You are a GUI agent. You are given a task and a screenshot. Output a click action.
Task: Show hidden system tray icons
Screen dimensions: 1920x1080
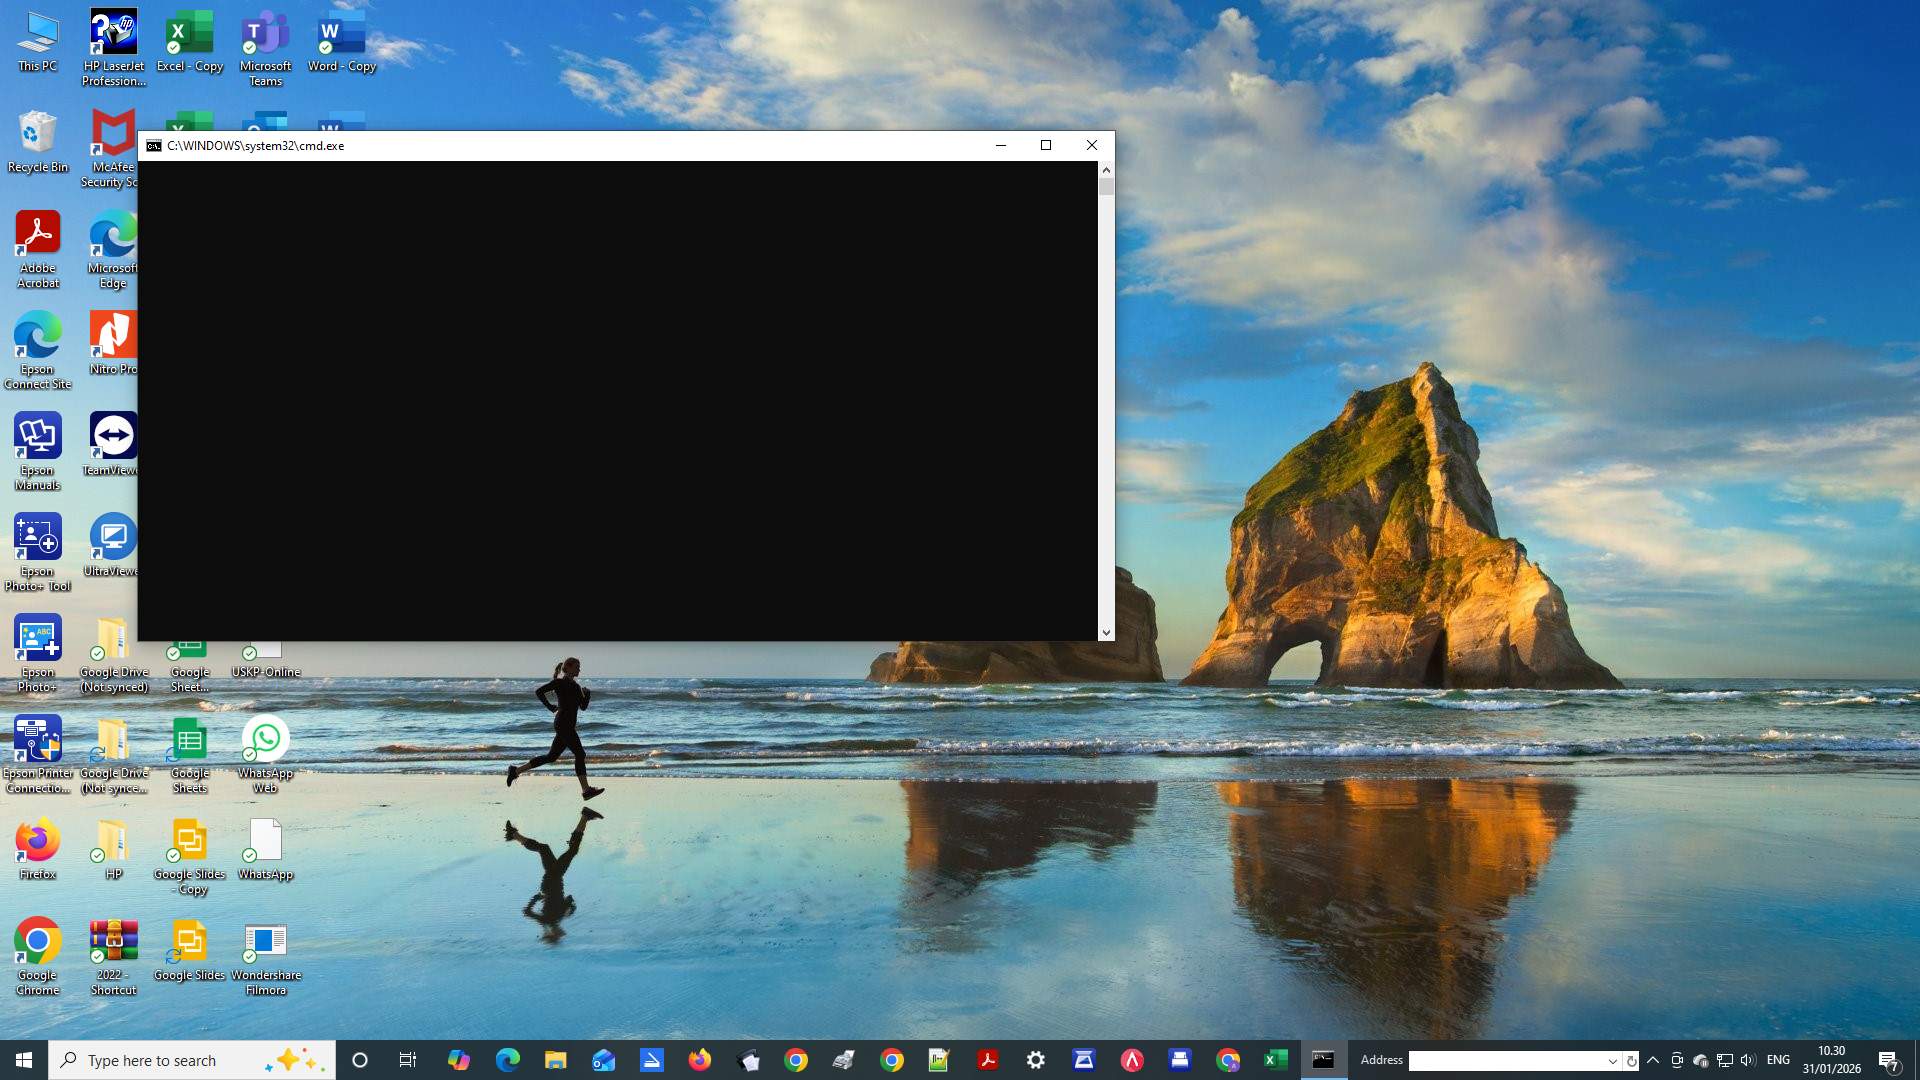[1651, 1059]
